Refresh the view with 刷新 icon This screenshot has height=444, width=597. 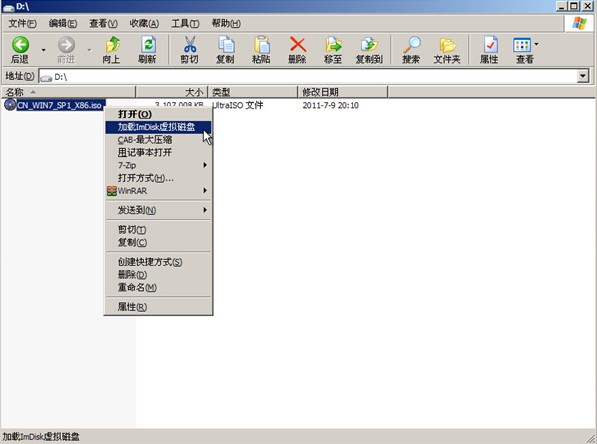click(148, 45)
